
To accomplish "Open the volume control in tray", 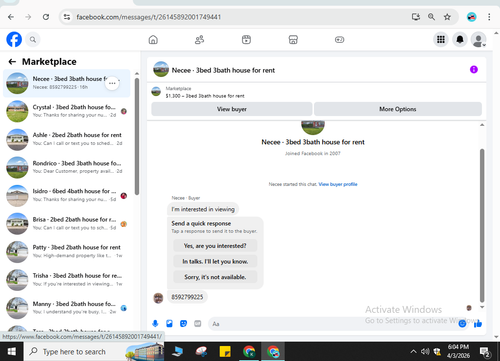I will coord(425,351).
